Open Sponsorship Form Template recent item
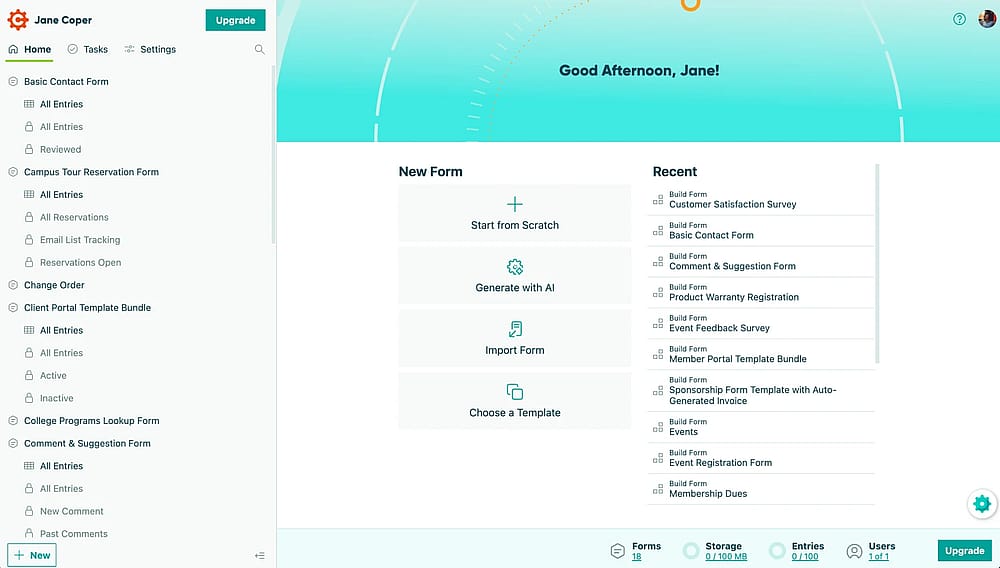Image resolution: width=1000 pixels, height=568 pixels. point(761,391)
